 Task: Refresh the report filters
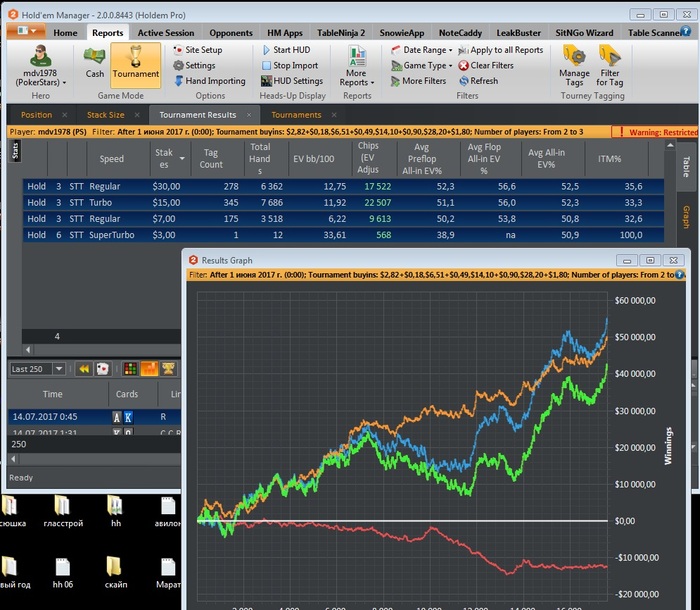[479, 81]
